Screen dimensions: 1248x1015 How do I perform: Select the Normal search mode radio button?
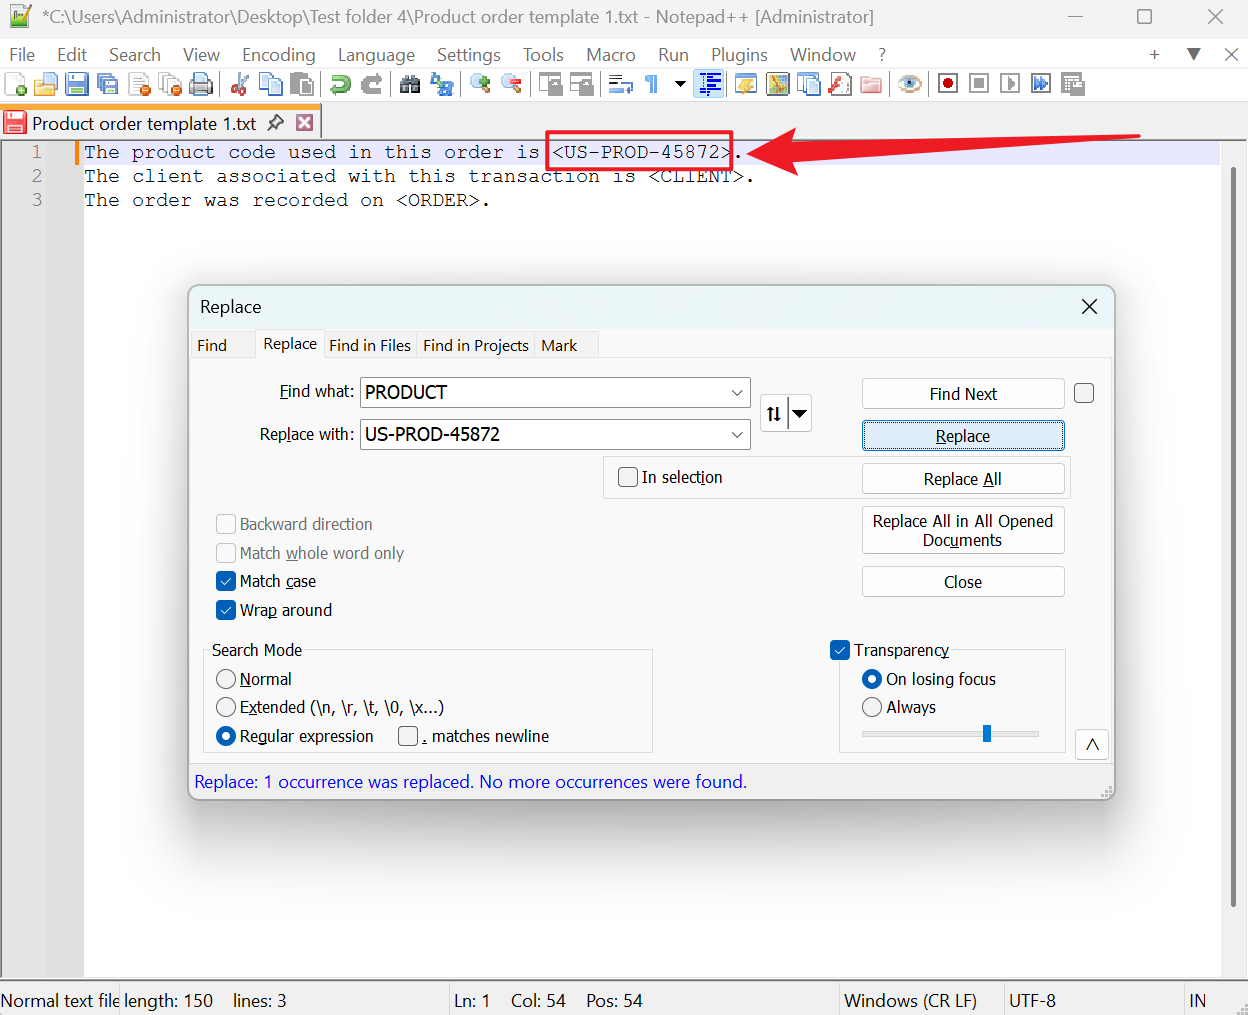[227, 679]
